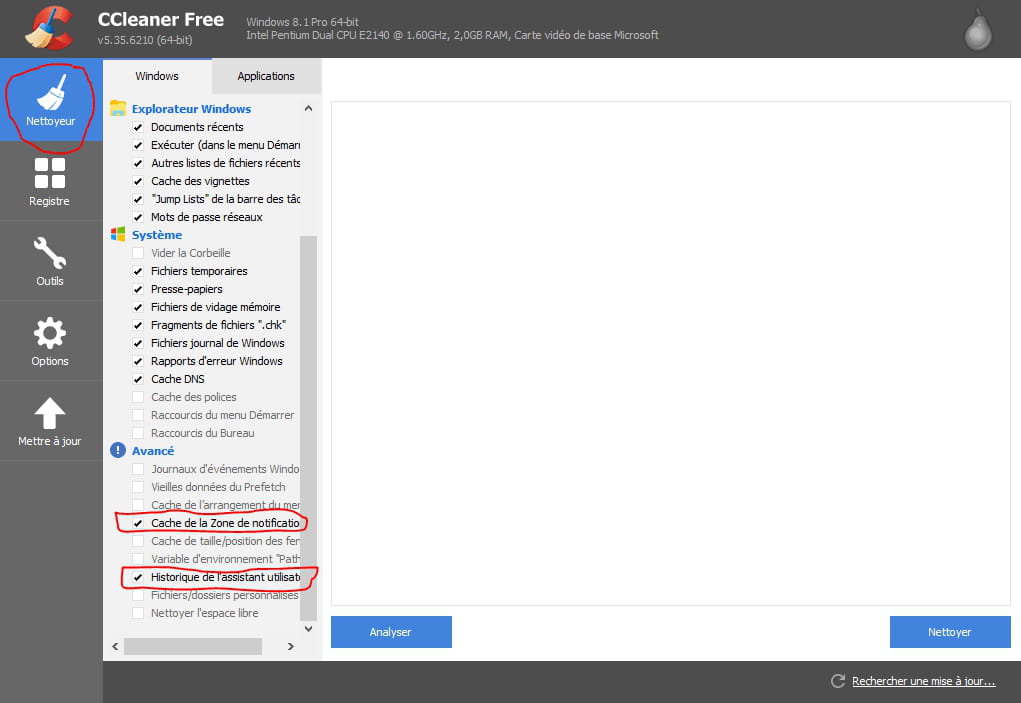
Task: Uncheck Cache DNS
Action: click(138, 379)
